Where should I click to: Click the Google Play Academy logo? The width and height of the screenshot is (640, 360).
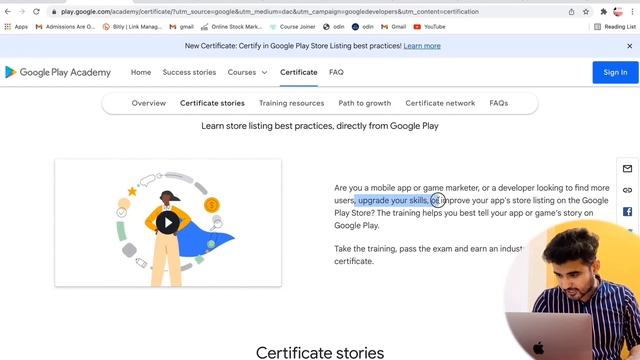pyautogui.click(x=58, y=72)
